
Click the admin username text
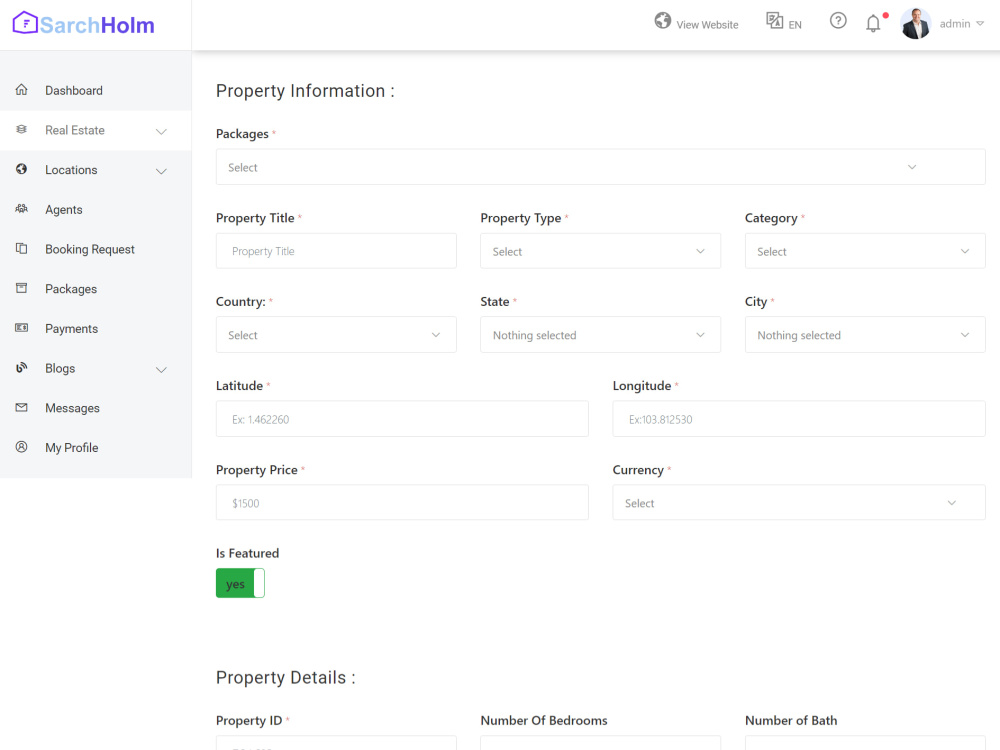tap(955, 24)
